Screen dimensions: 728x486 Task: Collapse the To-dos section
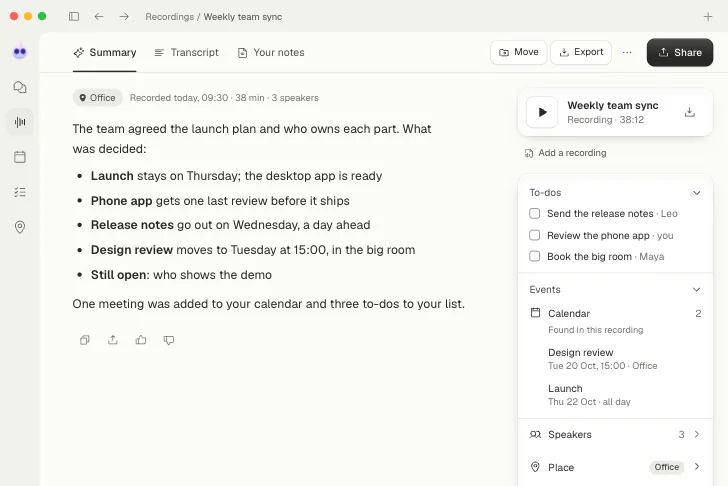click(x=696, y=193)
